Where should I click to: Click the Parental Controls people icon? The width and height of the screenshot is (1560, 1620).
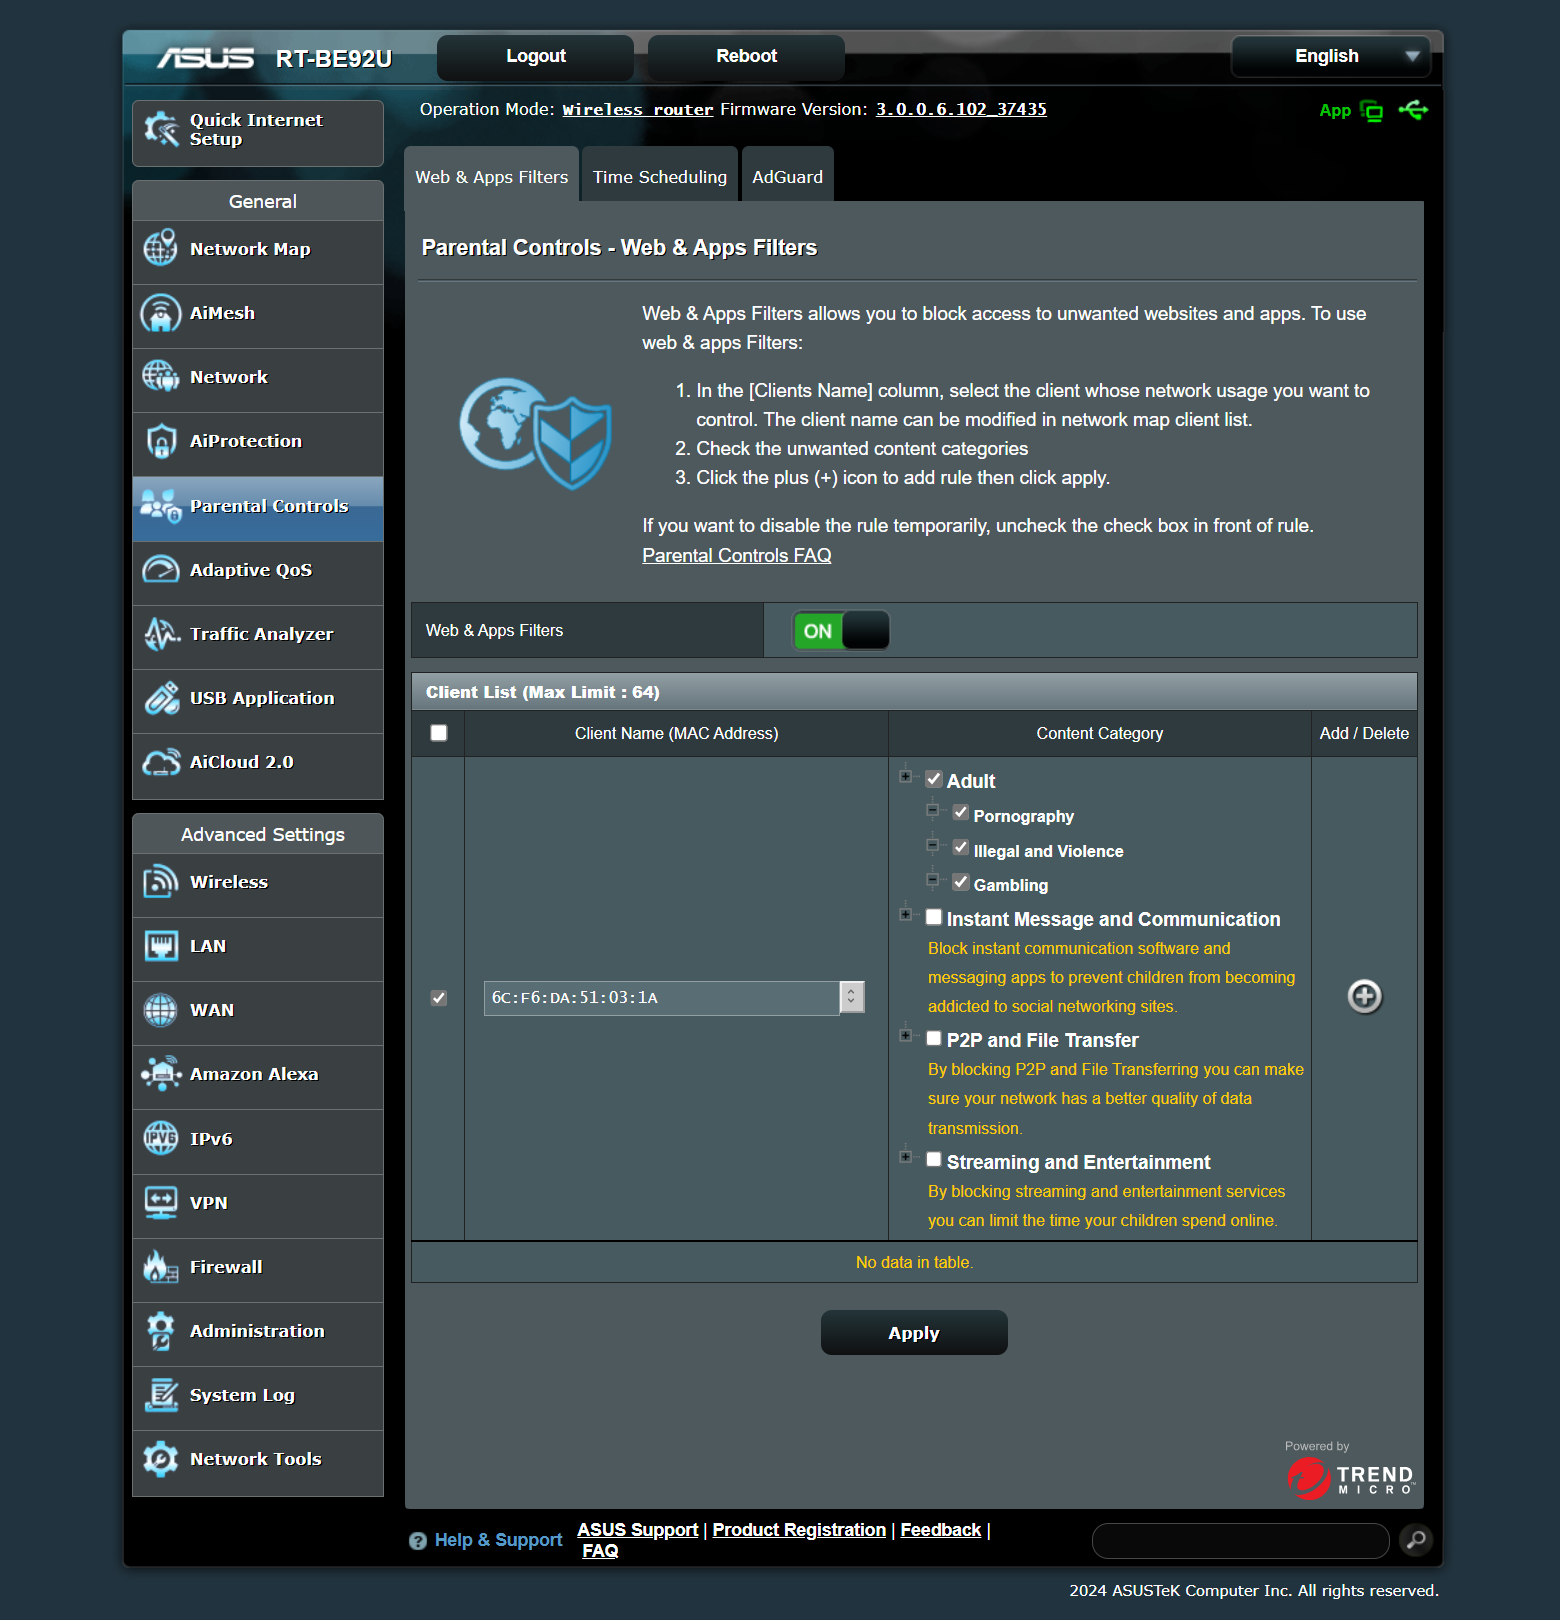161,506
